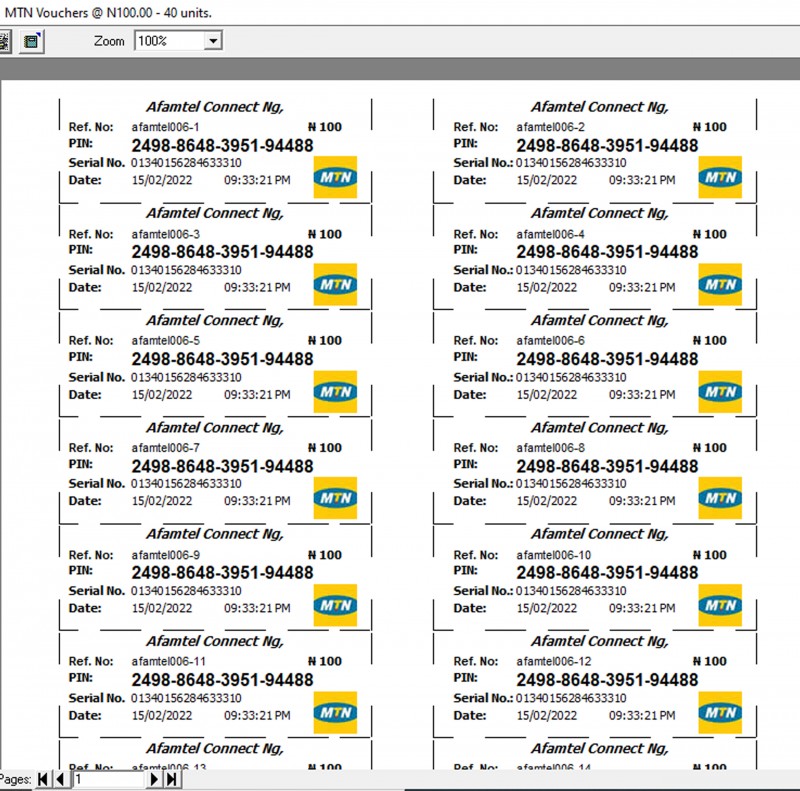The image size is (800, 791).
Task: Click the reference text afamtel006-7
Action: 165,448
